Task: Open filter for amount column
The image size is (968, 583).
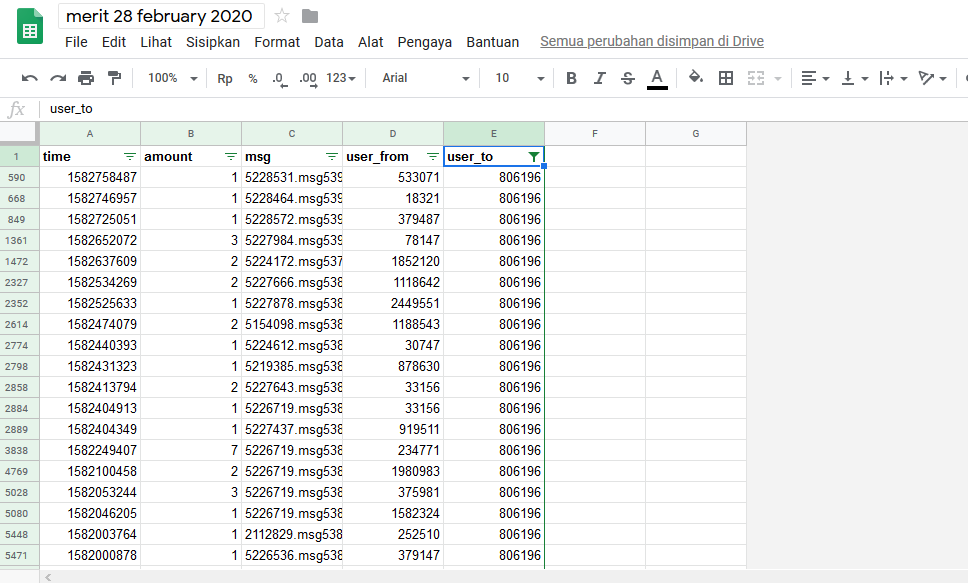Action: click(231, 156)
